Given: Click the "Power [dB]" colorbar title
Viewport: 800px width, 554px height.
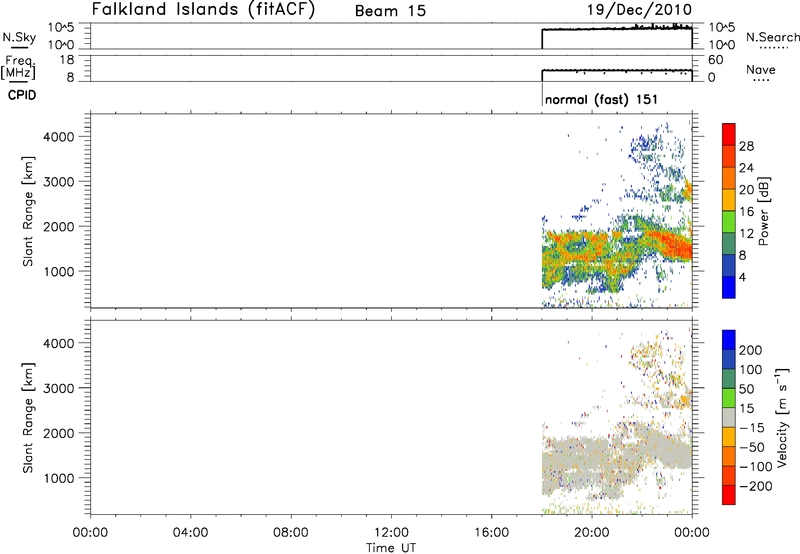Looking at the screenshot, I should [764, 211].
